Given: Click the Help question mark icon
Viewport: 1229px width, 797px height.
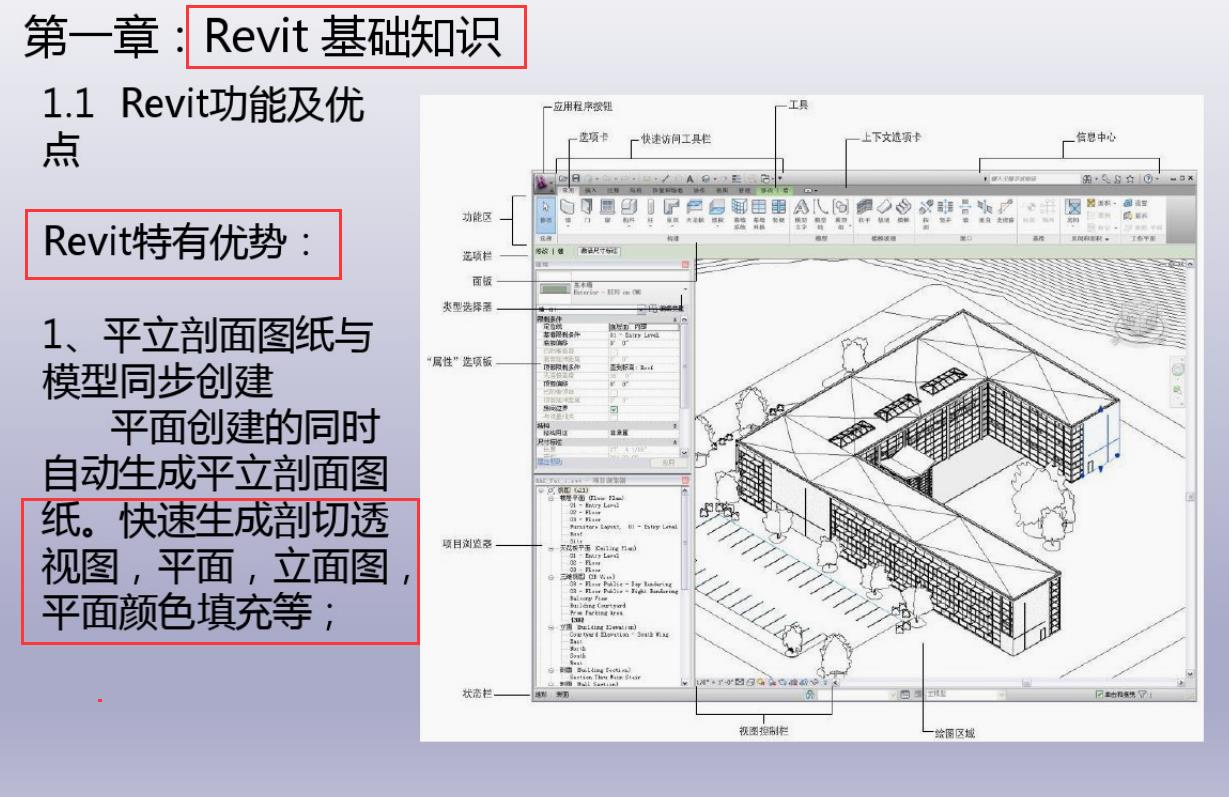Looking at the screenshot, I should click(1149, 178).
